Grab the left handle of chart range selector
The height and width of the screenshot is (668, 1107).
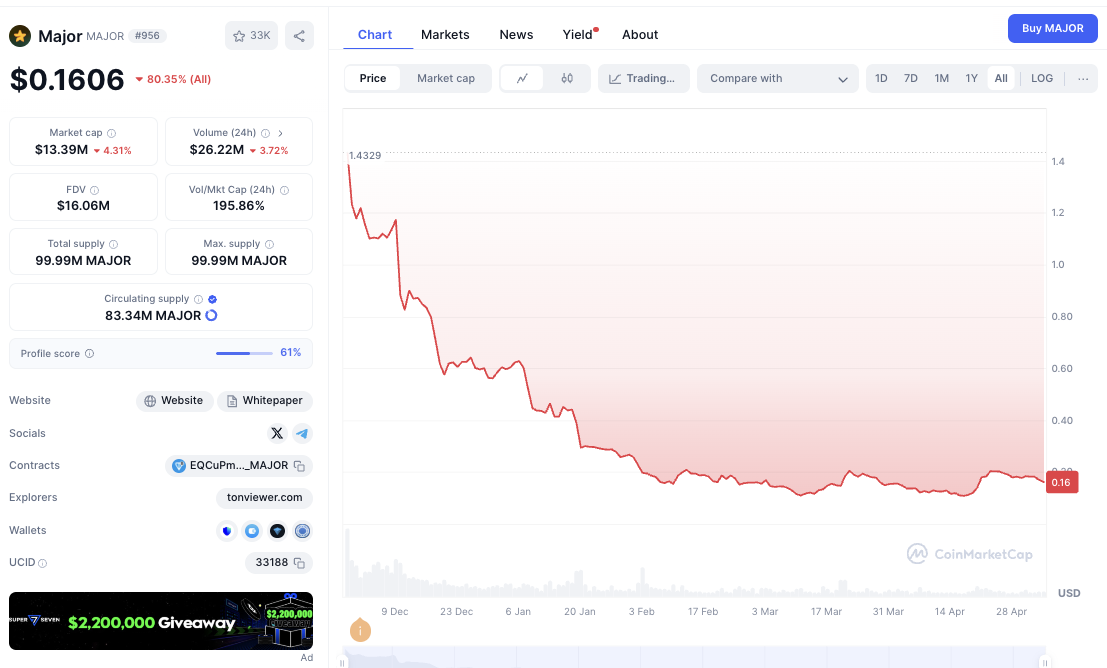[x=342, y=662]
